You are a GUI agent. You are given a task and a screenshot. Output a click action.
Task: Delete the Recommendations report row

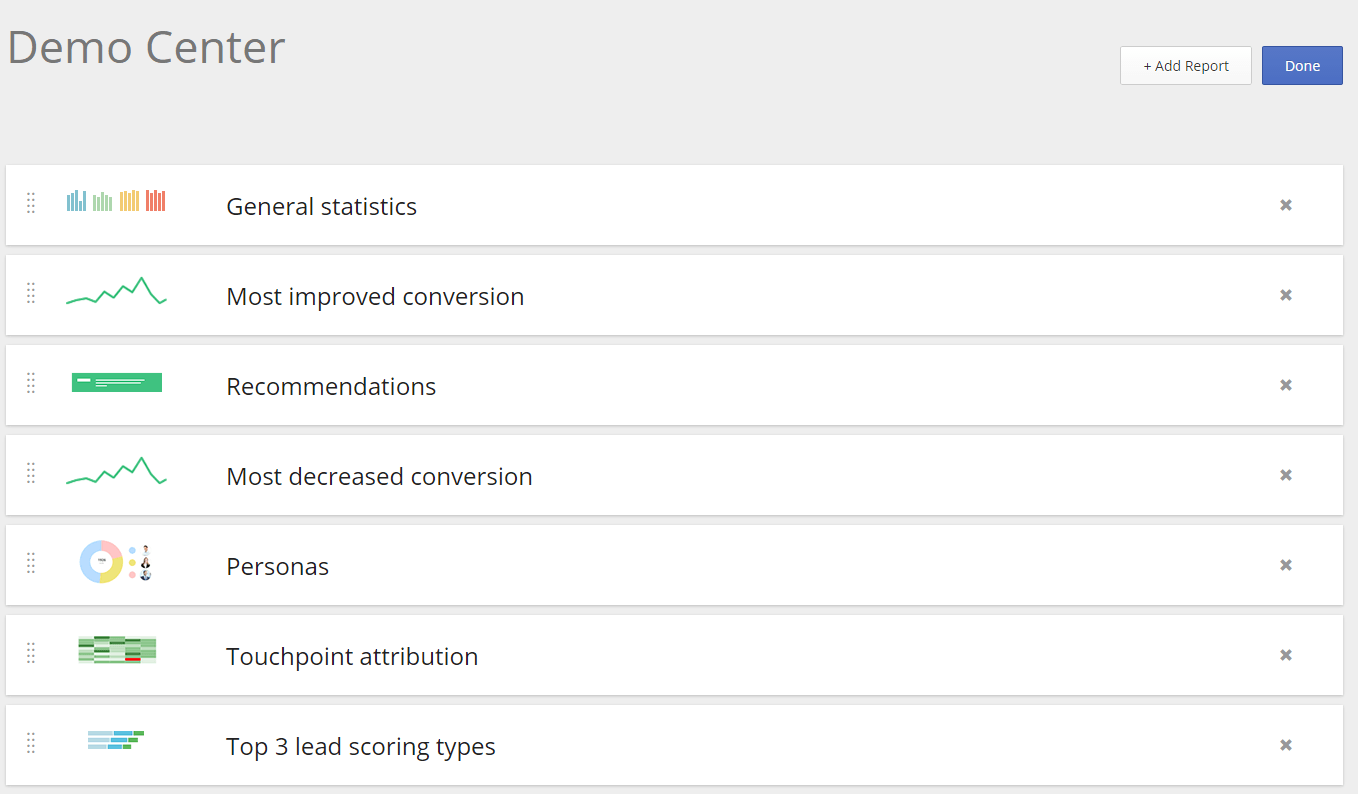click(1286, 385)
